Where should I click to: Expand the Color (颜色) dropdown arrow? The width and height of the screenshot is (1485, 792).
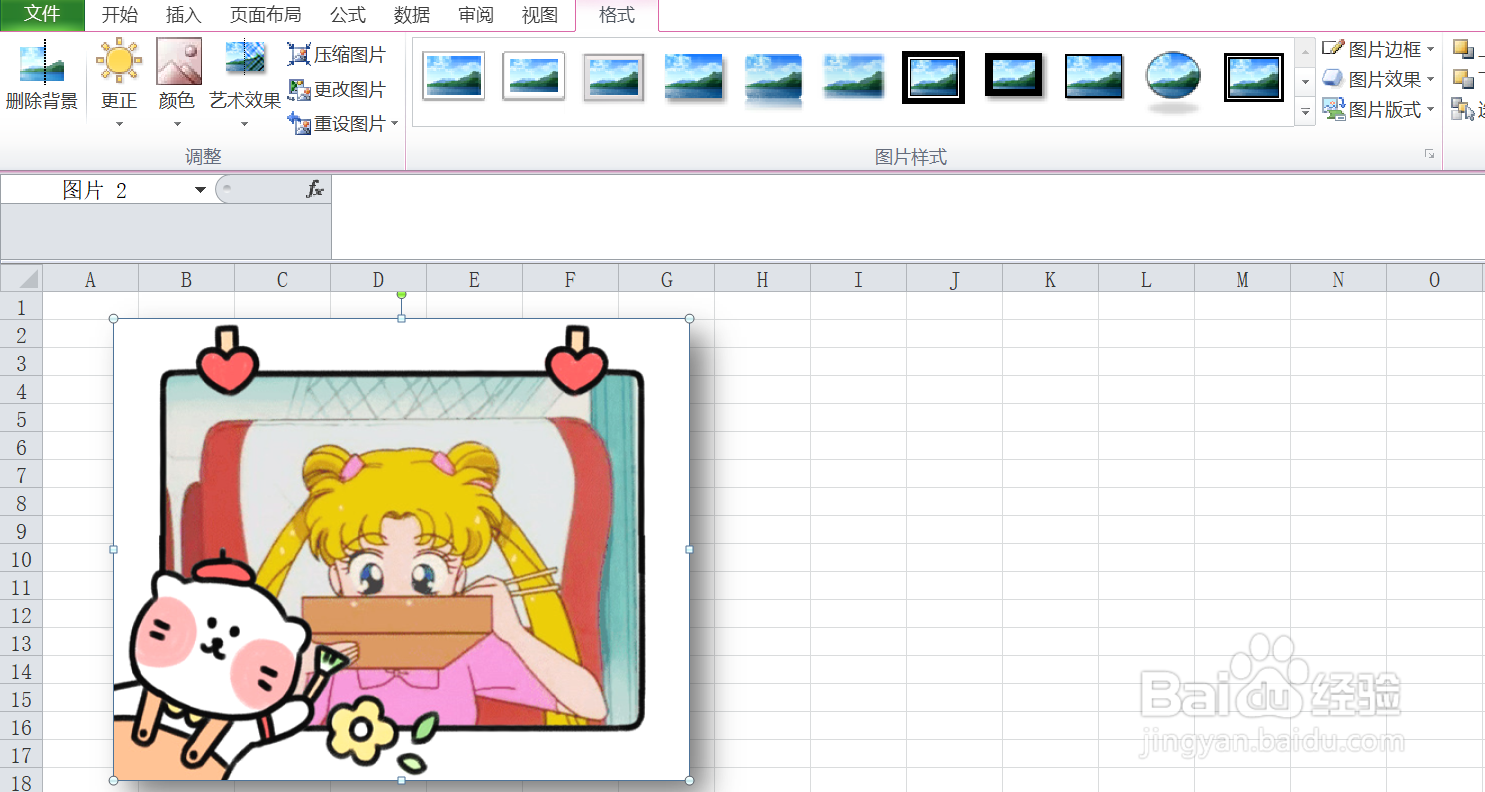(178, 124)
